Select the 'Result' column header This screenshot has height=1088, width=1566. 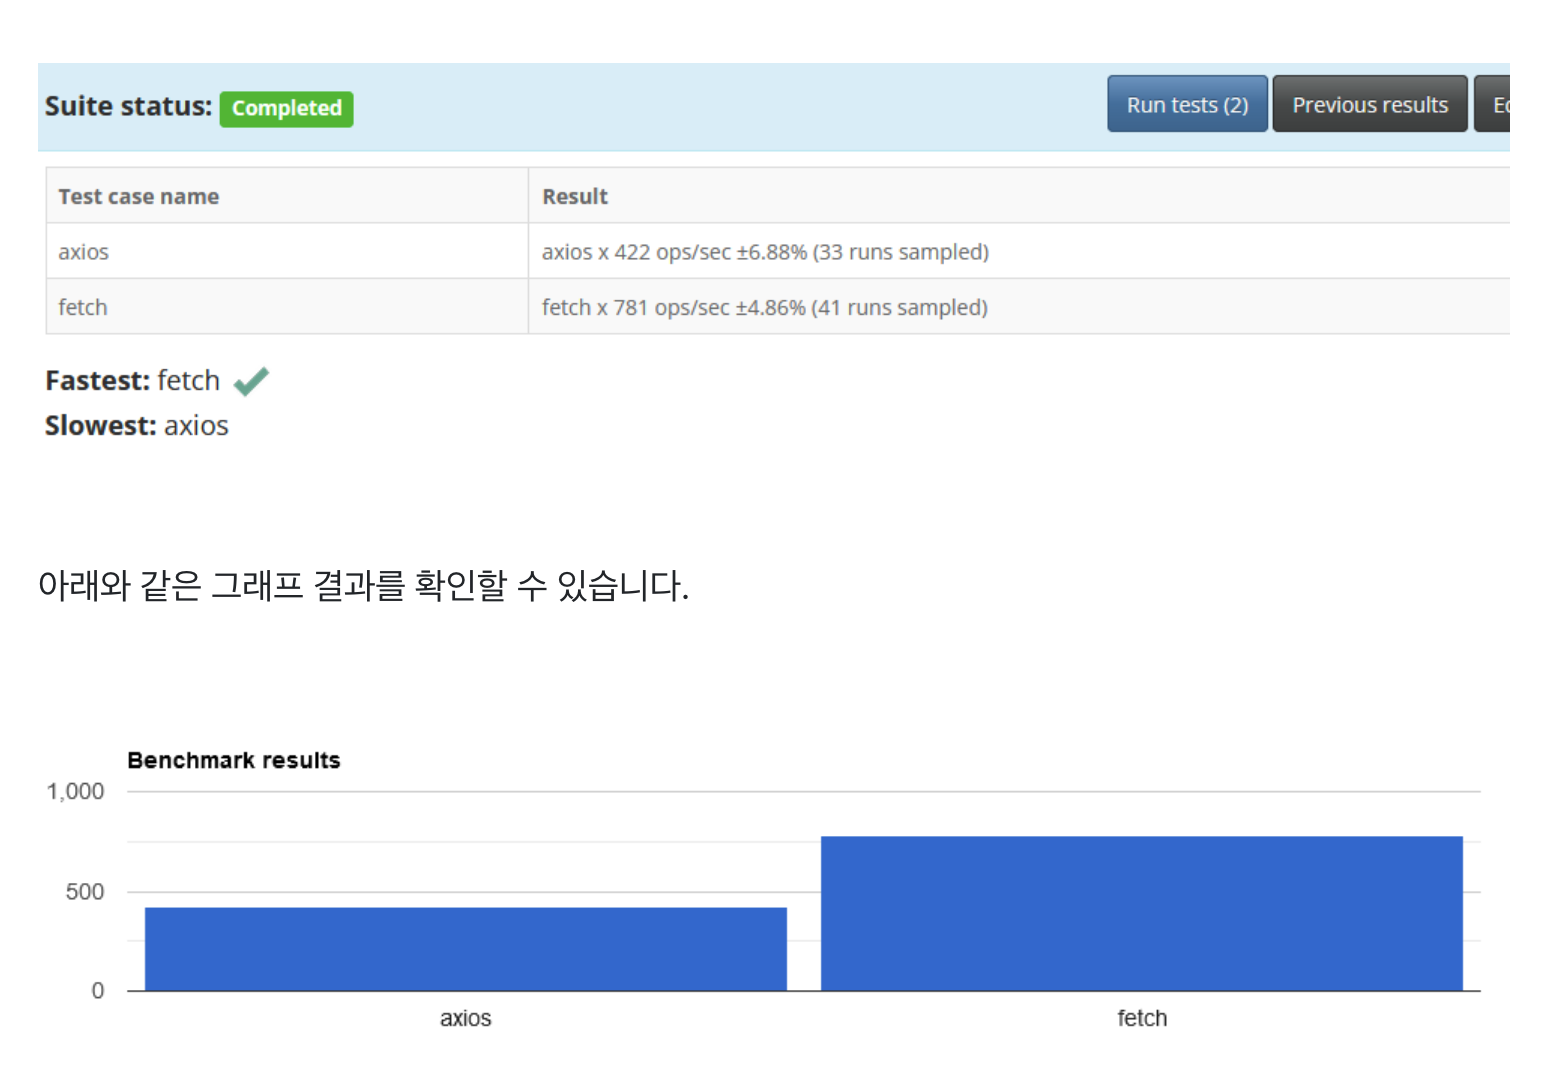coord(1019,196)
